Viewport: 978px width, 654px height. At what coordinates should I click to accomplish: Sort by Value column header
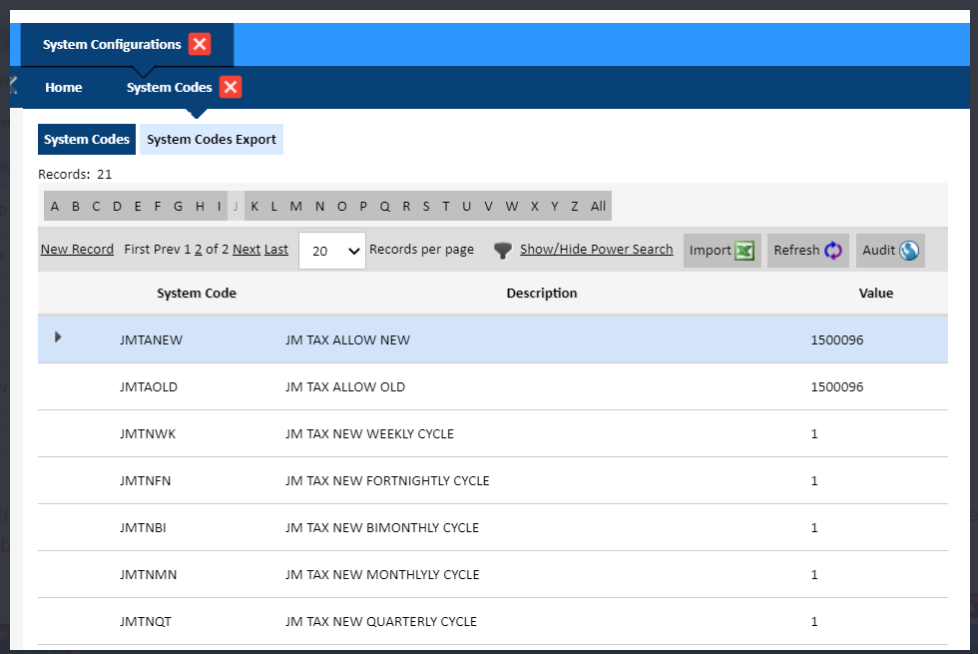click(x=876, y=293)
